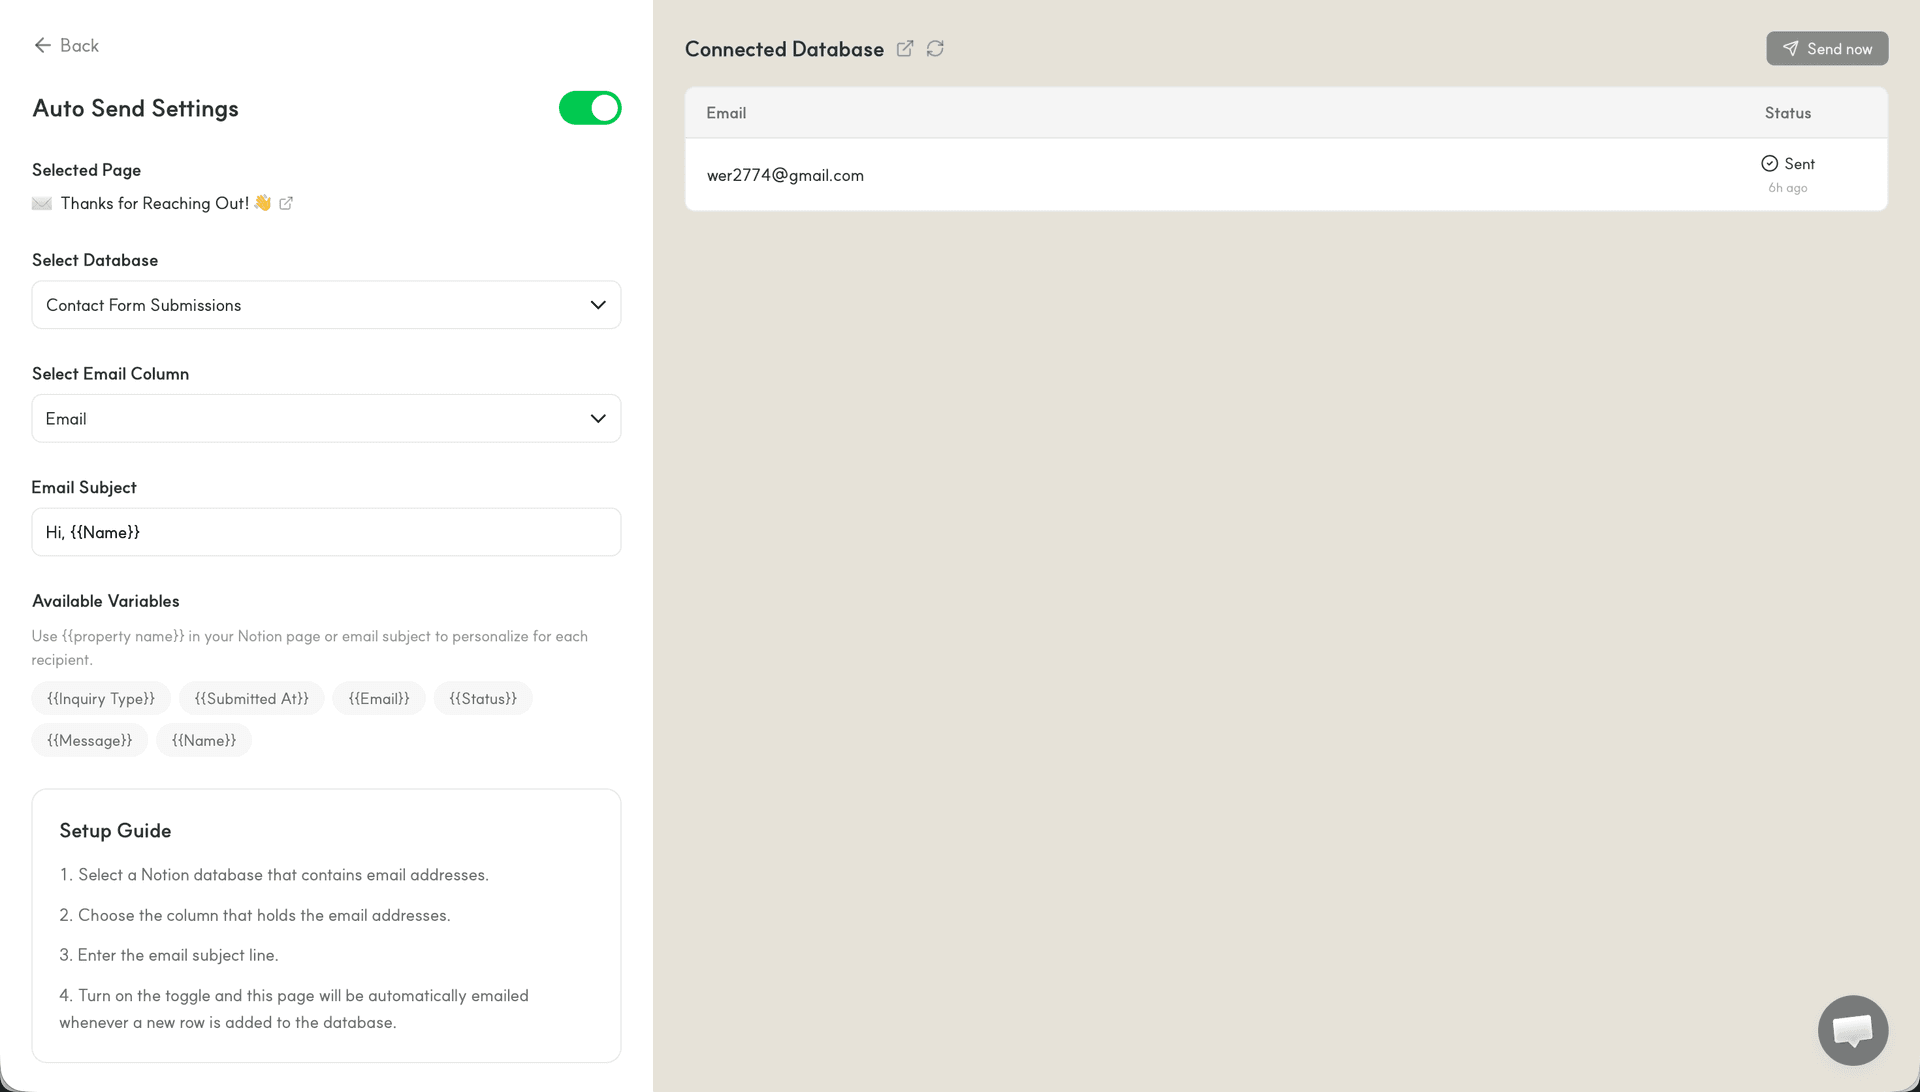Image resolution: width=1920 pixels, height=1092 pixels.
Task: Refresh the Connected Database with the refresh icon
Action: 935,48
